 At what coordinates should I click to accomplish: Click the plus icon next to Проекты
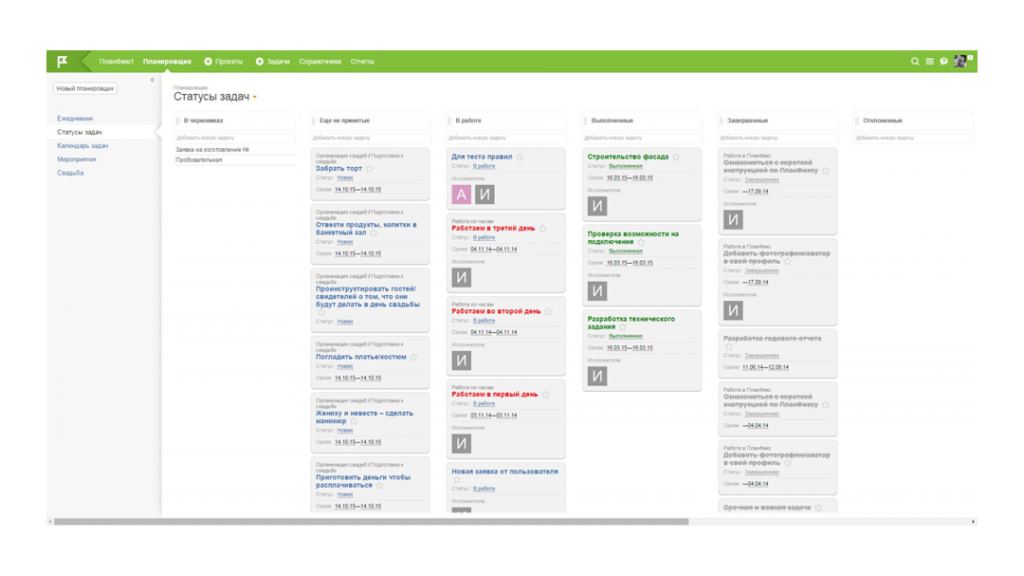coord(208,62)
